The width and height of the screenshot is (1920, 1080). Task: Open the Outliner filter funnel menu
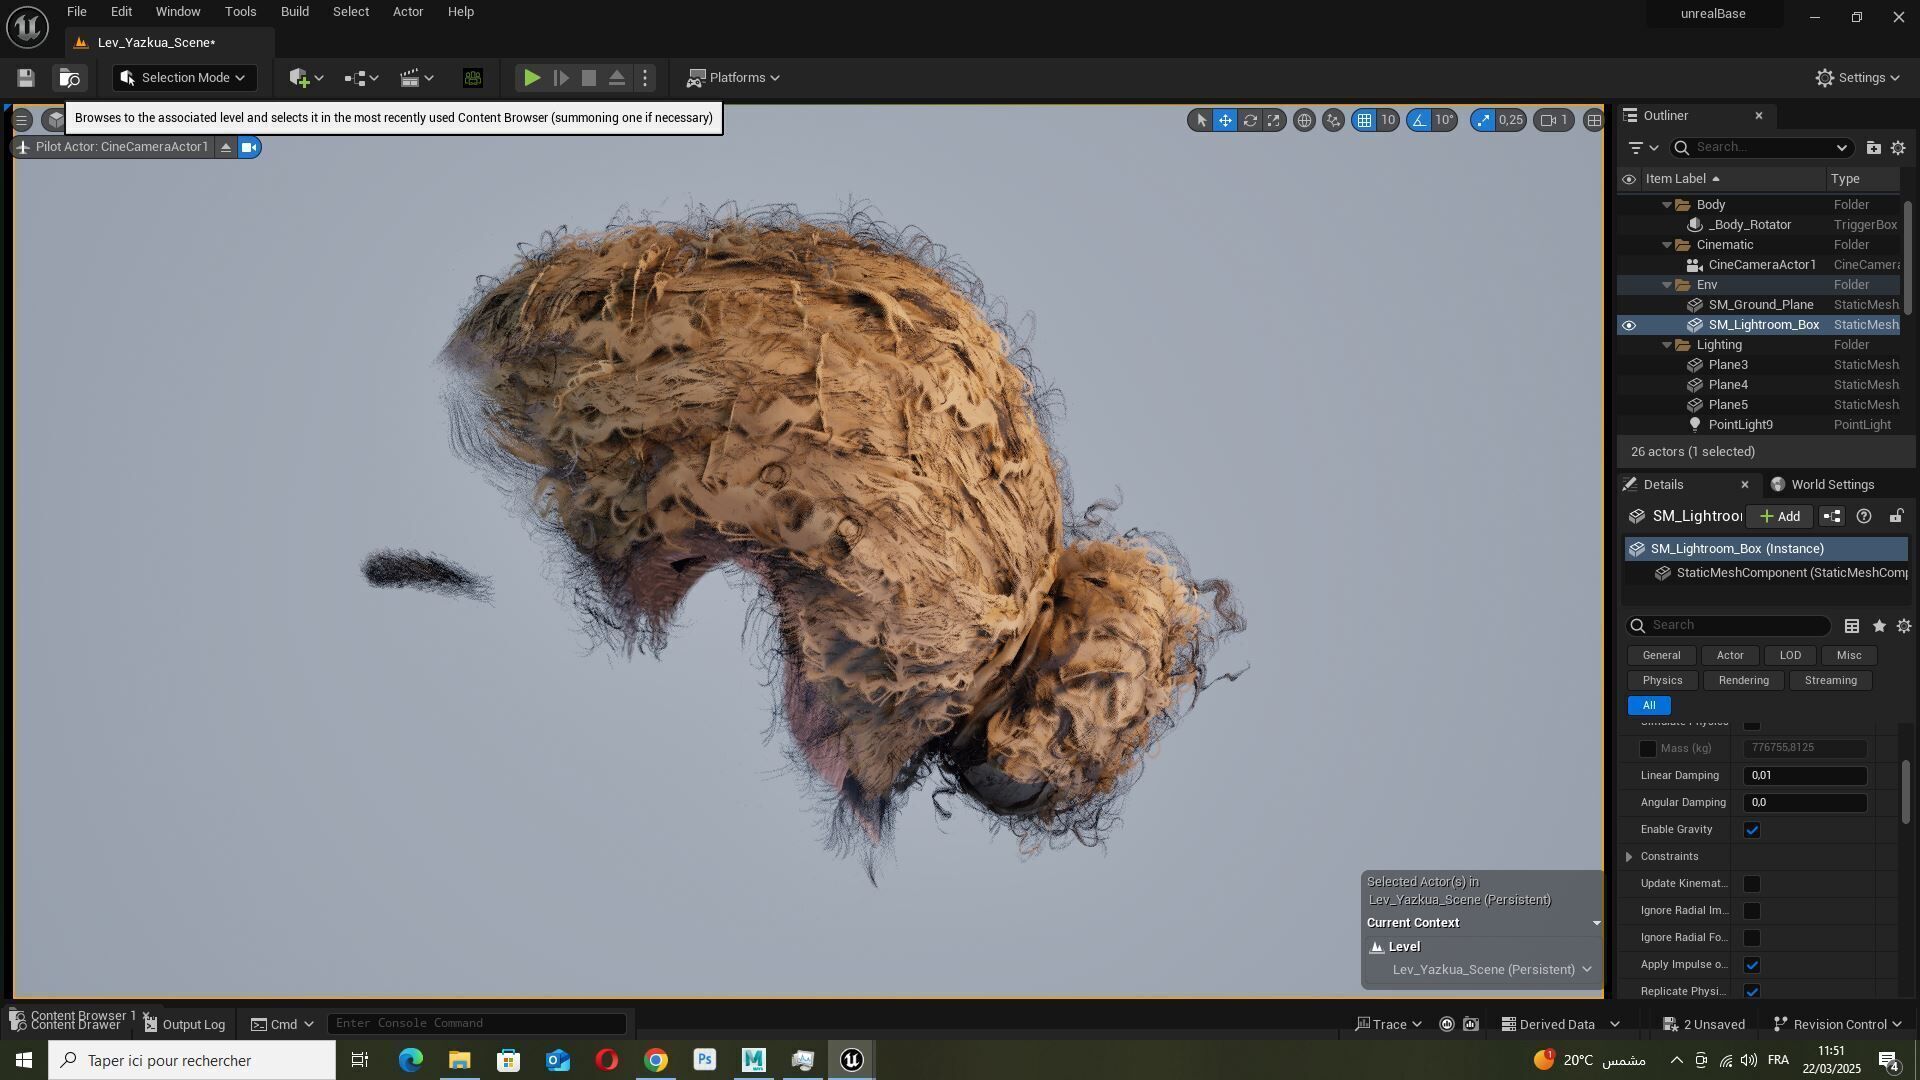(x=1642, y=148)
